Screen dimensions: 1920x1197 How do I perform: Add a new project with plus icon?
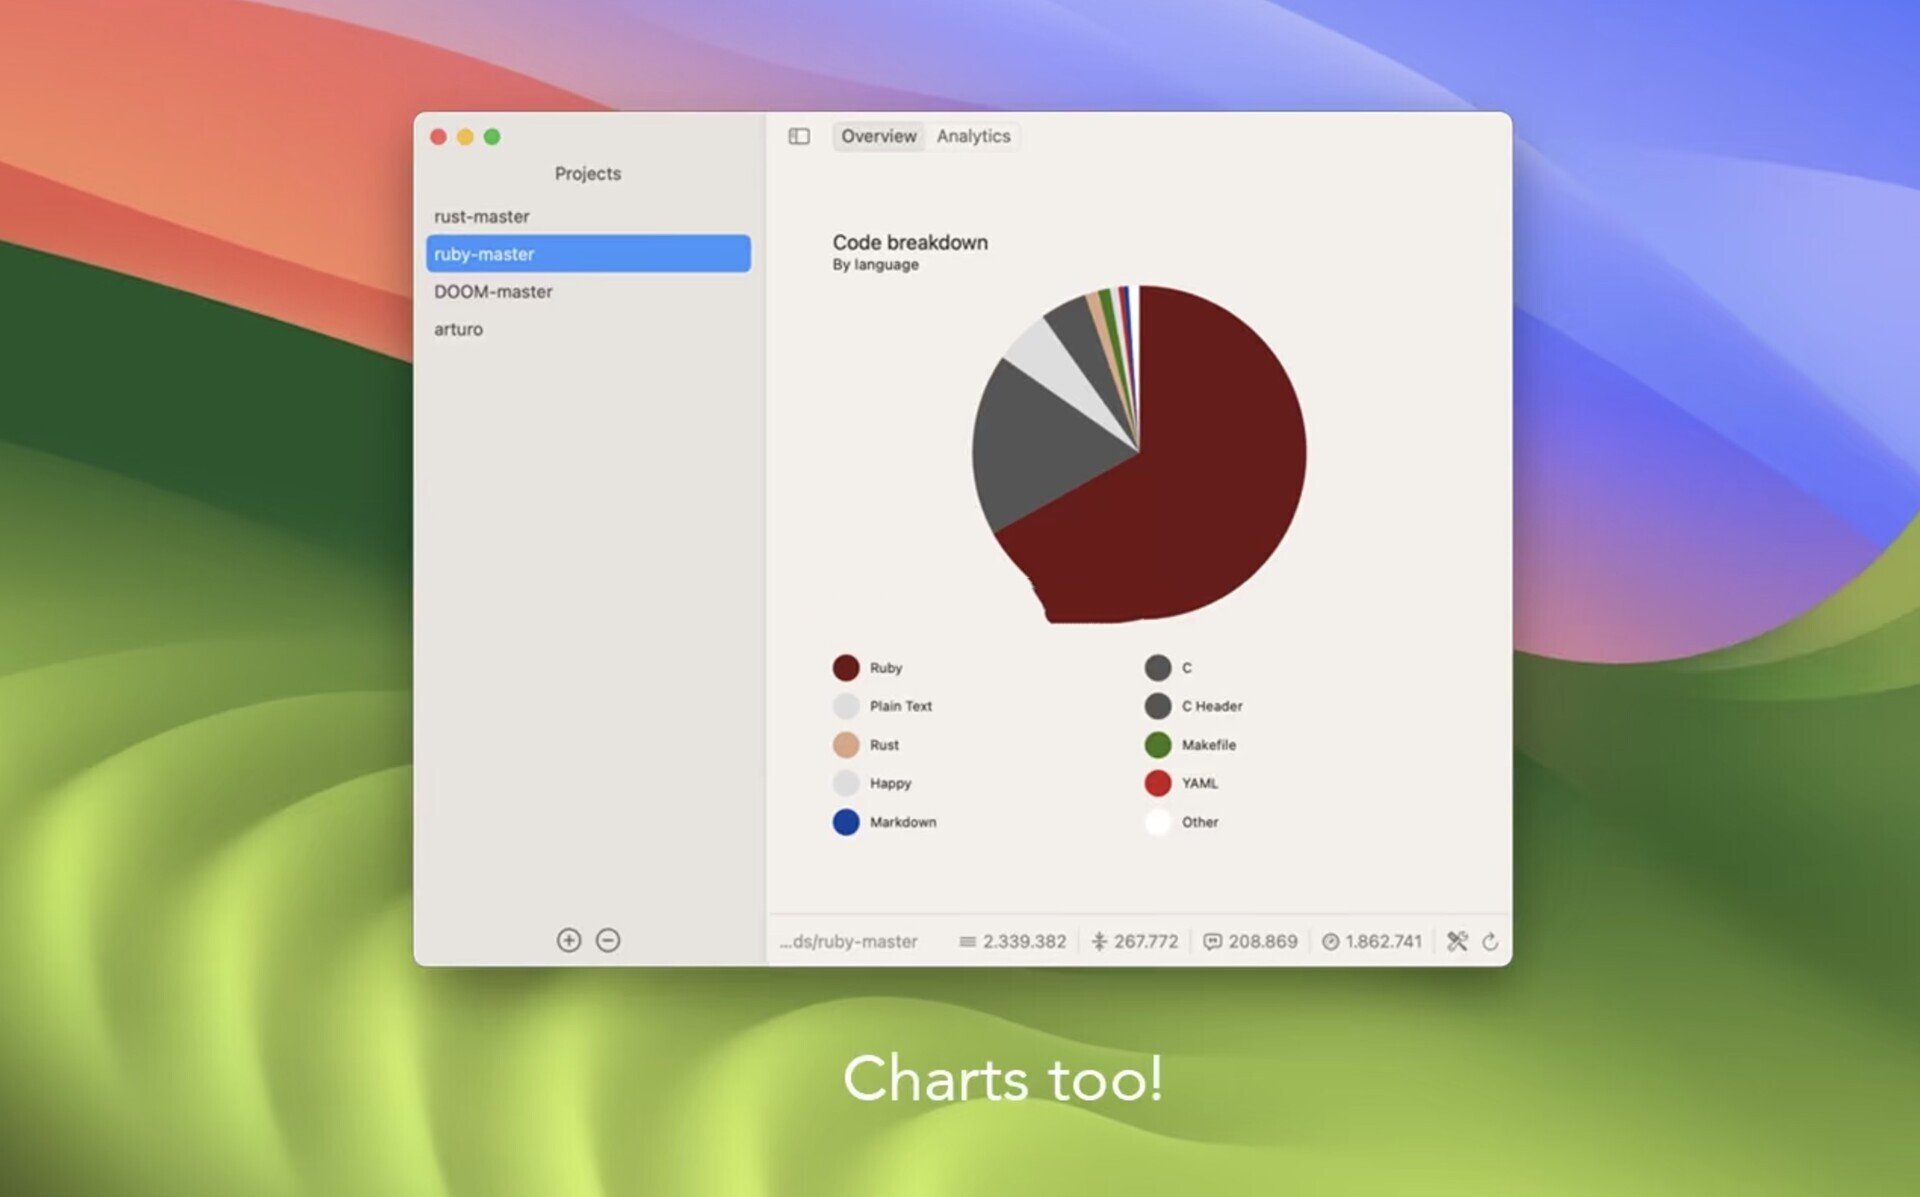point(569,940)
